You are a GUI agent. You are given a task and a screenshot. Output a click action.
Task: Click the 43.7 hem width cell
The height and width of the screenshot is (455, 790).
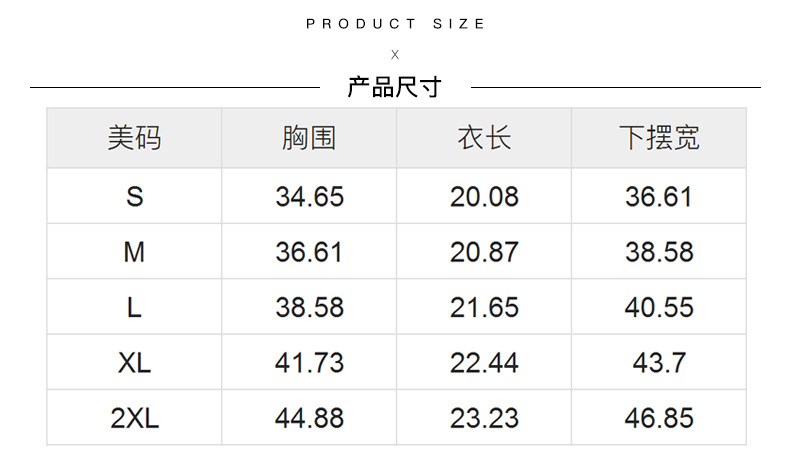[x=659, y=363]
